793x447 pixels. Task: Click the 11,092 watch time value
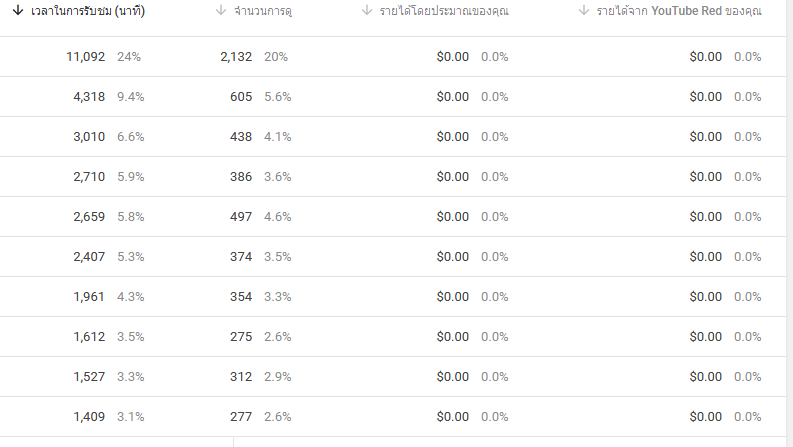(85, 57)
